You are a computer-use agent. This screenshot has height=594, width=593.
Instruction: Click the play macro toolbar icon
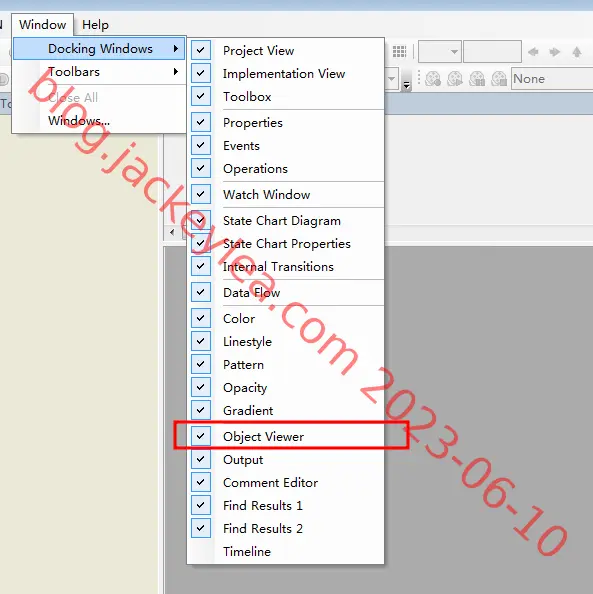[x=455, y=79]
